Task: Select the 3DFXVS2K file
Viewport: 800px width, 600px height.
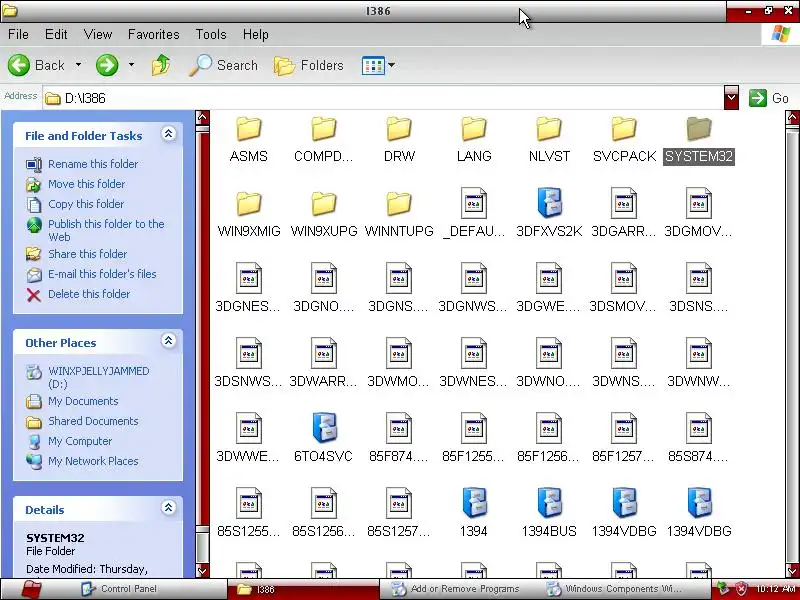Action: tap(549, 214)
